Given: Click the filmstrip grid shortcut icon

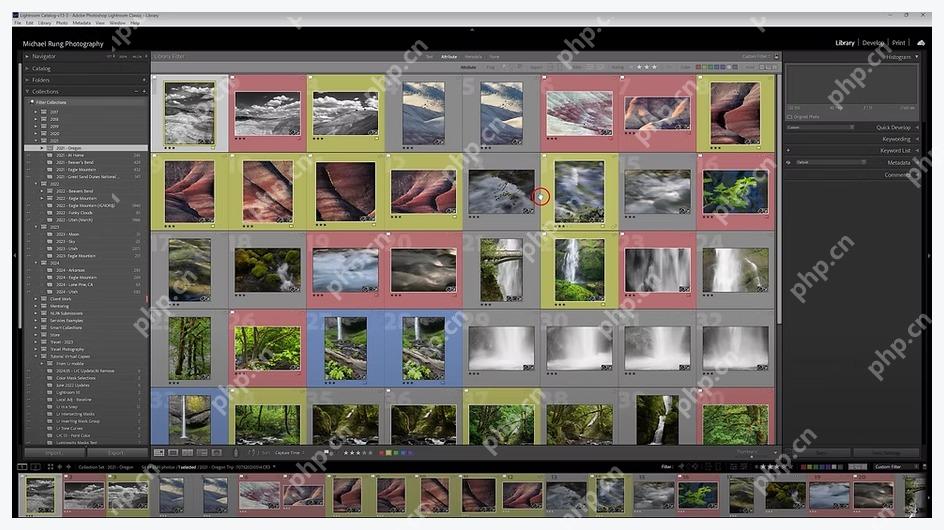Looking at the screenshot, I should point(50,467).
